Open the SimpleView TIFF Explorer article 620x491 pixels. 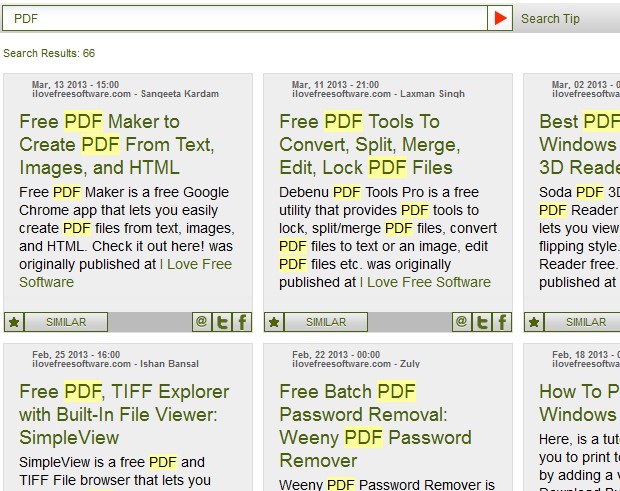[x=124, y=414]
